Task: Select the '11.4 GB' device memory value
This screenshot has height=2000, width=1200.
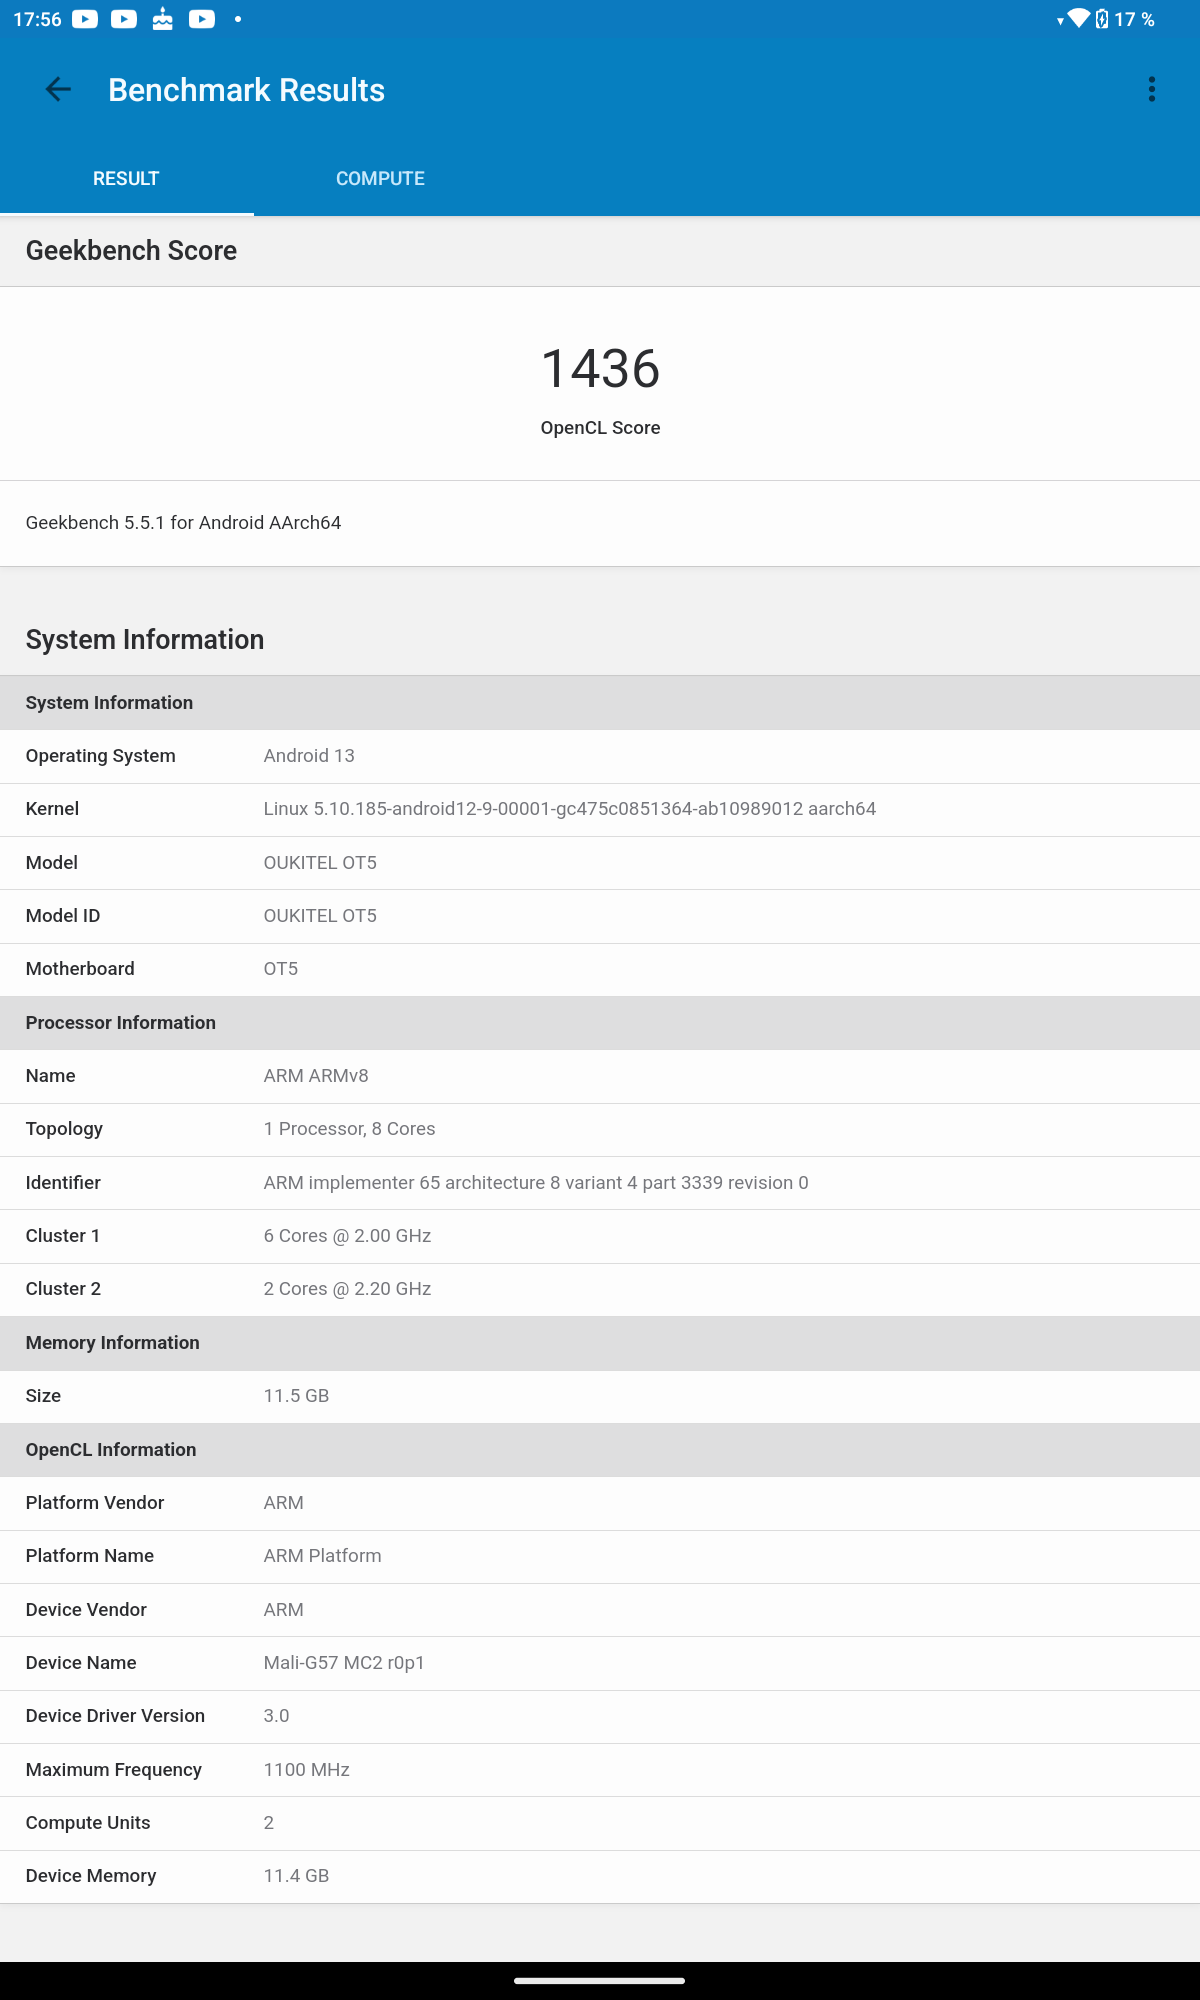Action: [296, 1876]
